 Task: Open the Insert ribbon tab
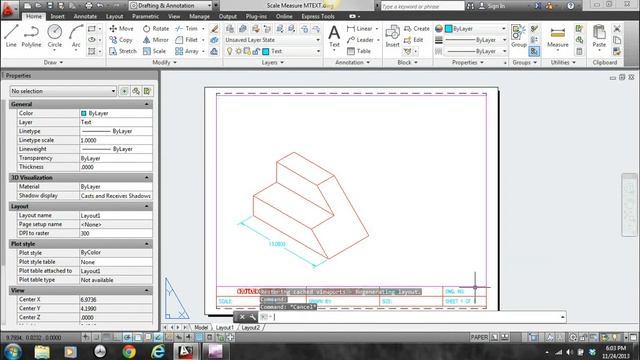[58, 16]
